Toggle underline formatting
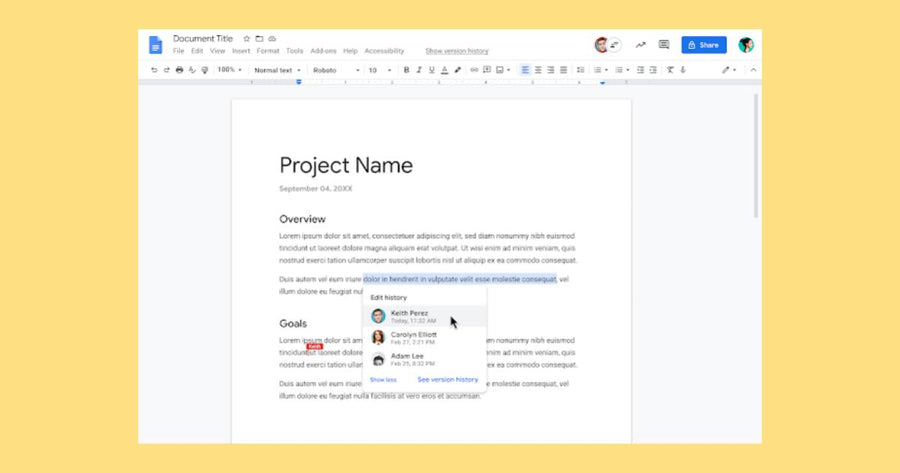This screenshot has width=900, height=473. coord(432,70)
